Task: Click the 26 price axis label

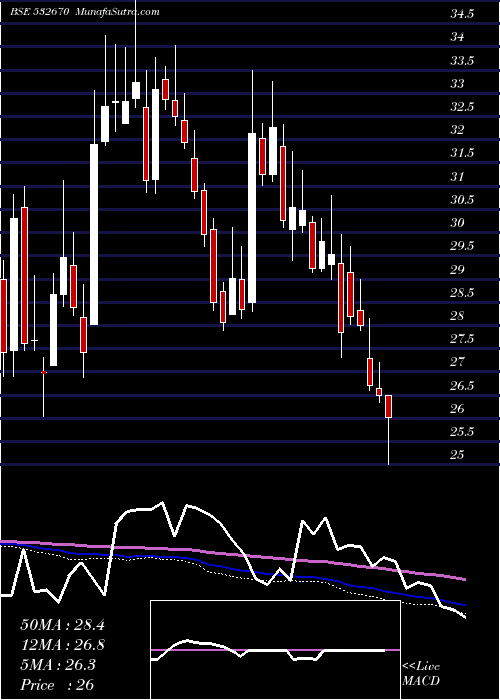Action: (457, 408)
